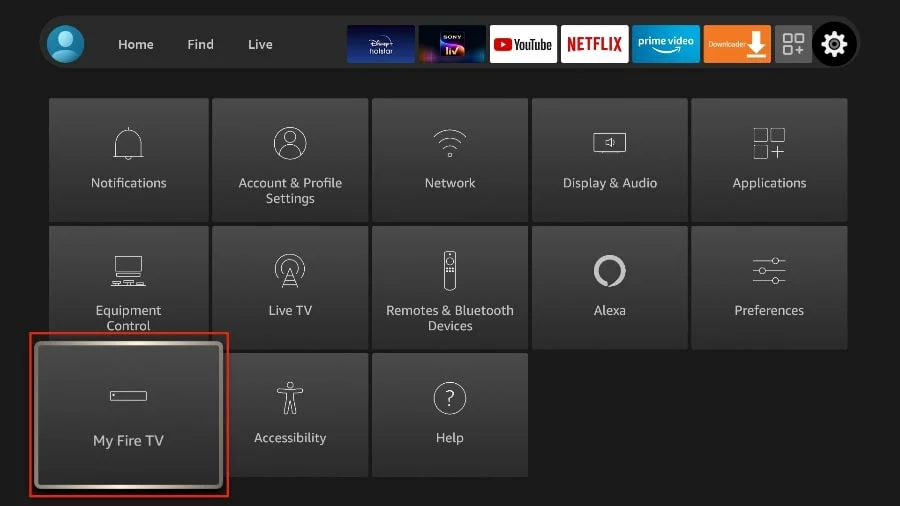Select the Equipment Control tile
Screen dimensions: 900x506
coord(129,287)
